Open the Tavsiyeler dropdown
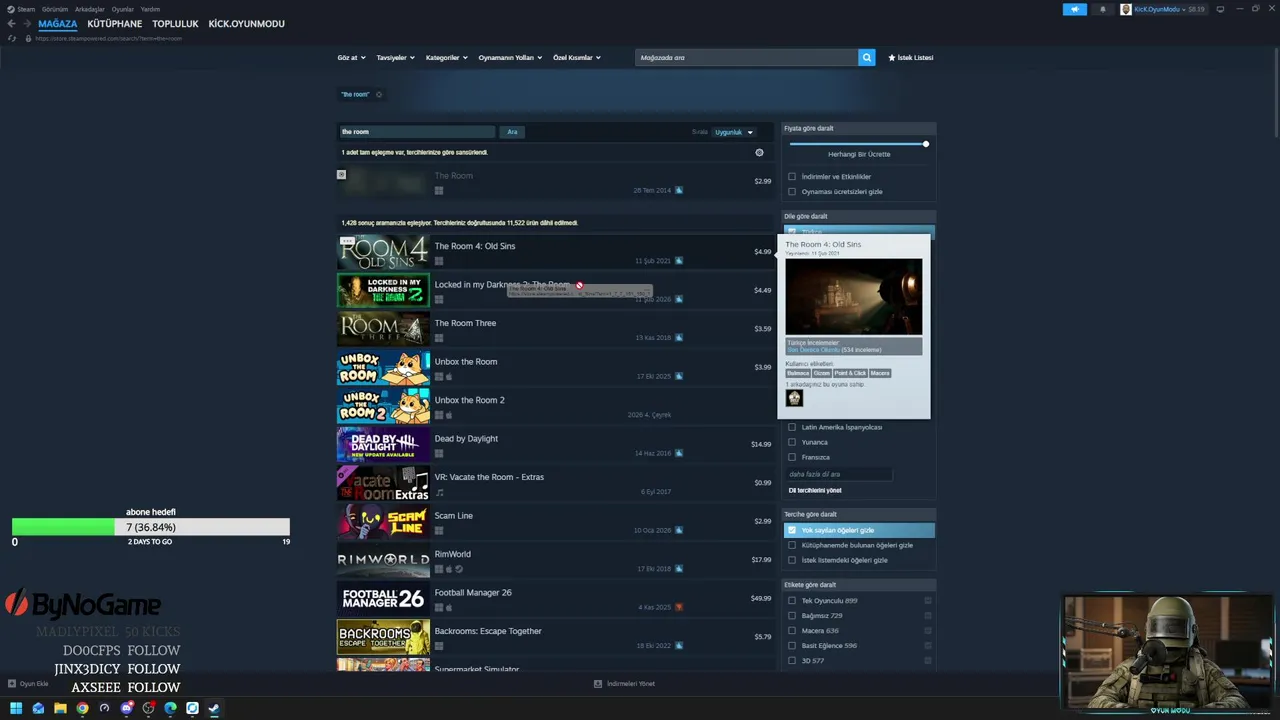The height and width of the screenshot is (720, 1280). click(395, 57)
